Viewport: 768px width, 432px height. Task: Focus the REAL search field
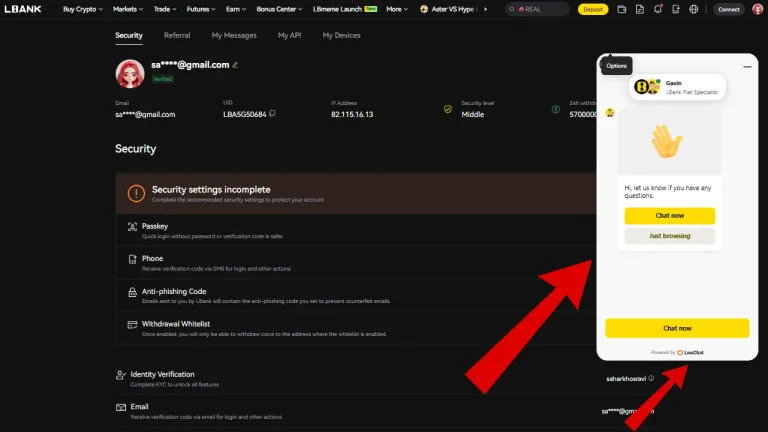[537, 9]
